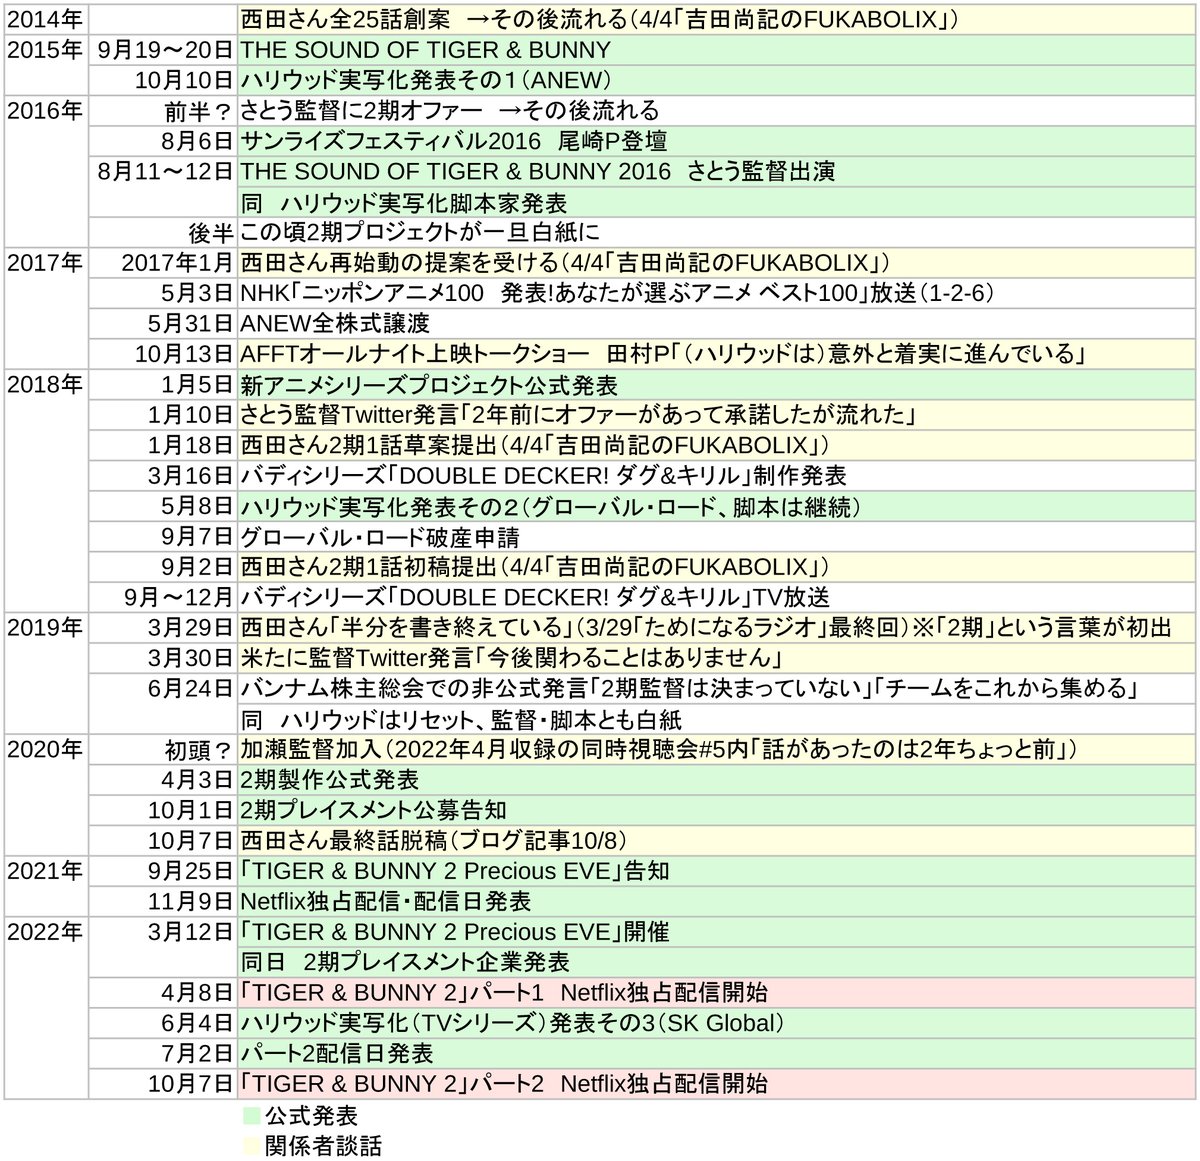The width and height of the screenshot is (1200, 1161).
Task: Click the cell 西田さん再始動の提案を受ける
Action: [x=717, y=263]
